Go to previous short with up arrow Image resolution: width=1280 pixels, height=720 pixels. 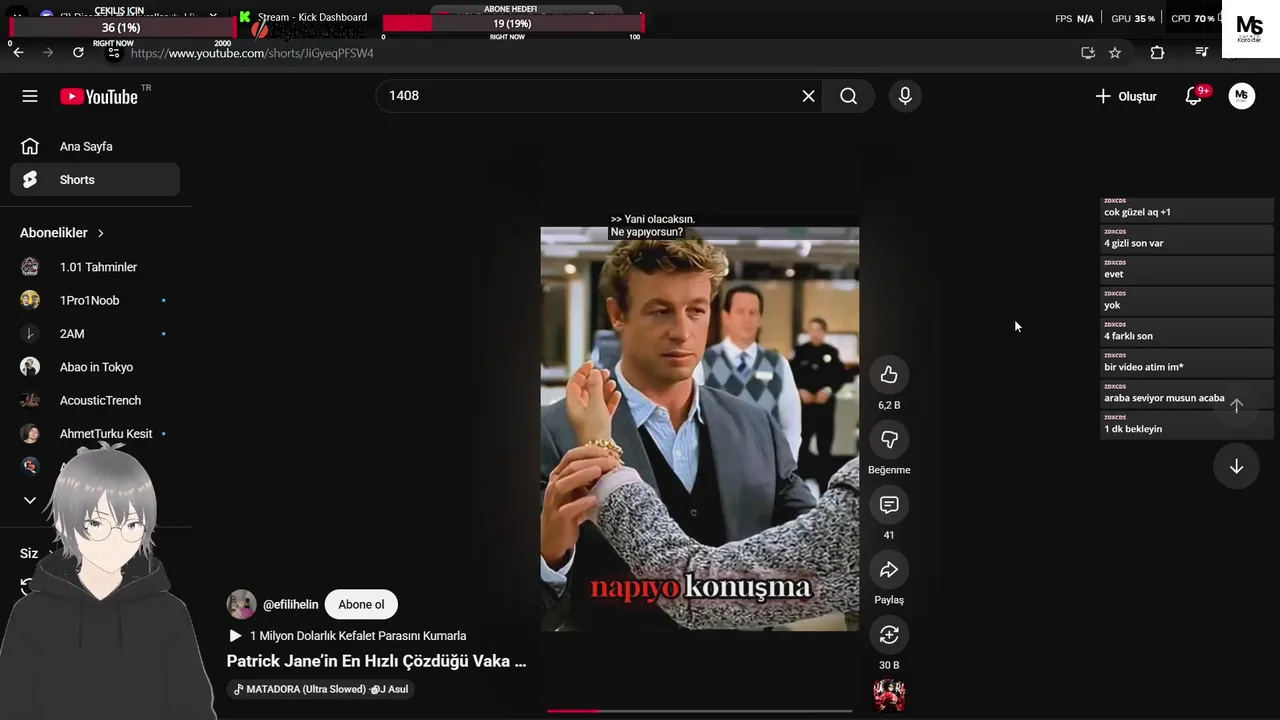pos(1236,405)
